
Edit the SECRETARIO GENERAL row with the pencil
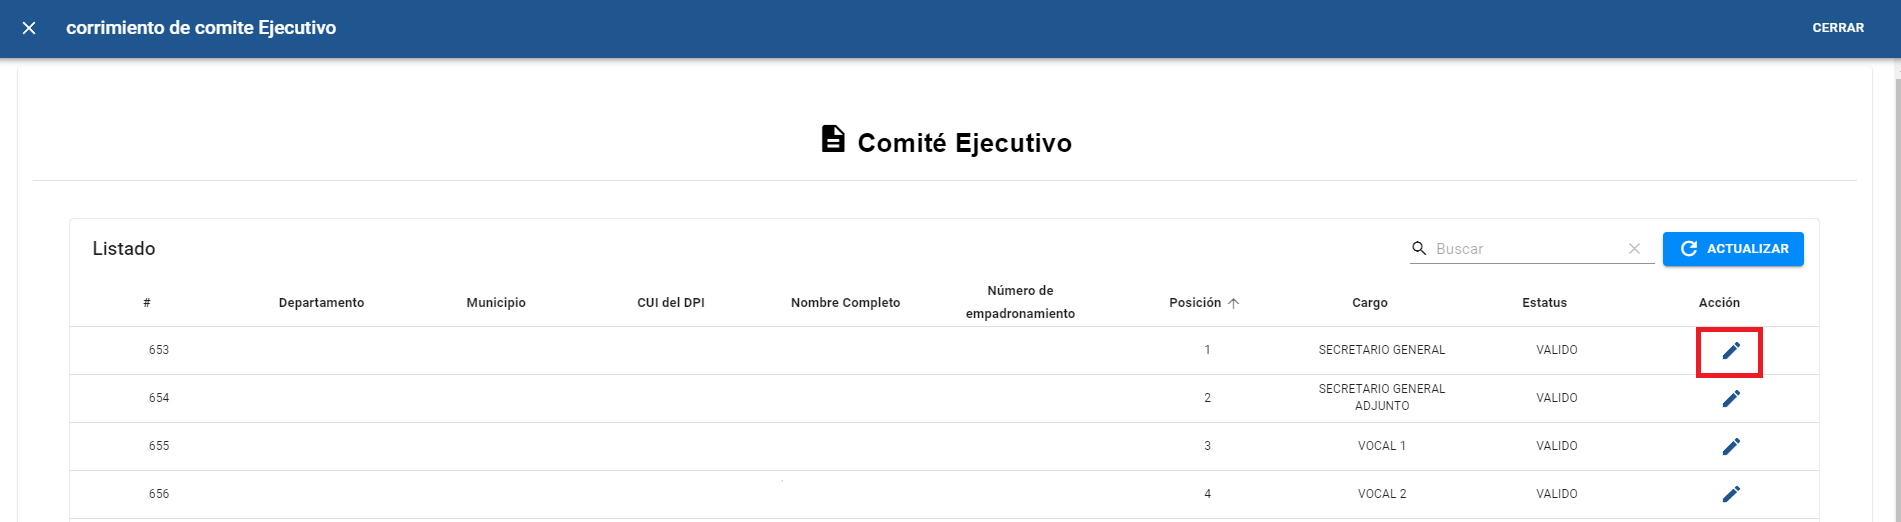[x=1731, y=351]
